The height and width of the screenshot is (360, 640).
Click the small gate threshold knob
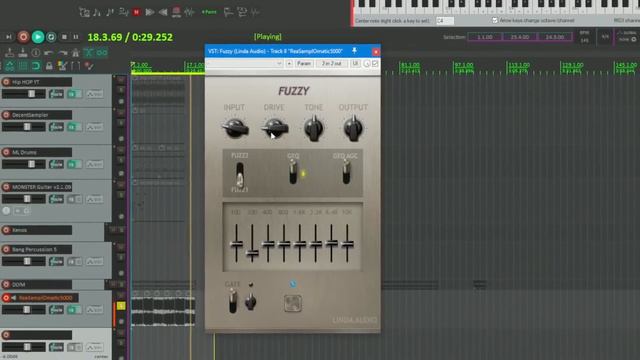pos(251,302)
